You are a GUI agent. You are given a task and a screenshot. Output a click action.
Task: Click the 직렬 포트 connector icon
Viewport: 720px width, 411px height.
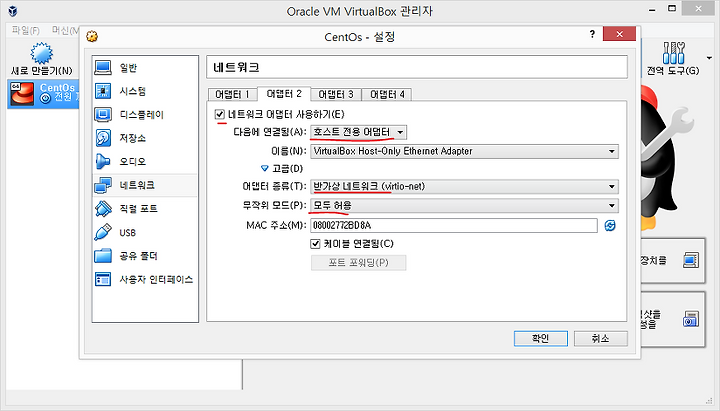point(103,208)
